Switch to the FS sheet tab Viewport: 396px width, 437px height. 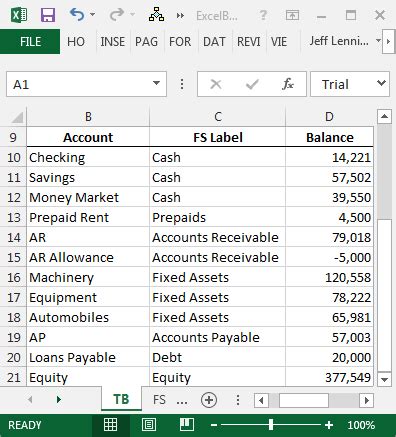point(159,399)
